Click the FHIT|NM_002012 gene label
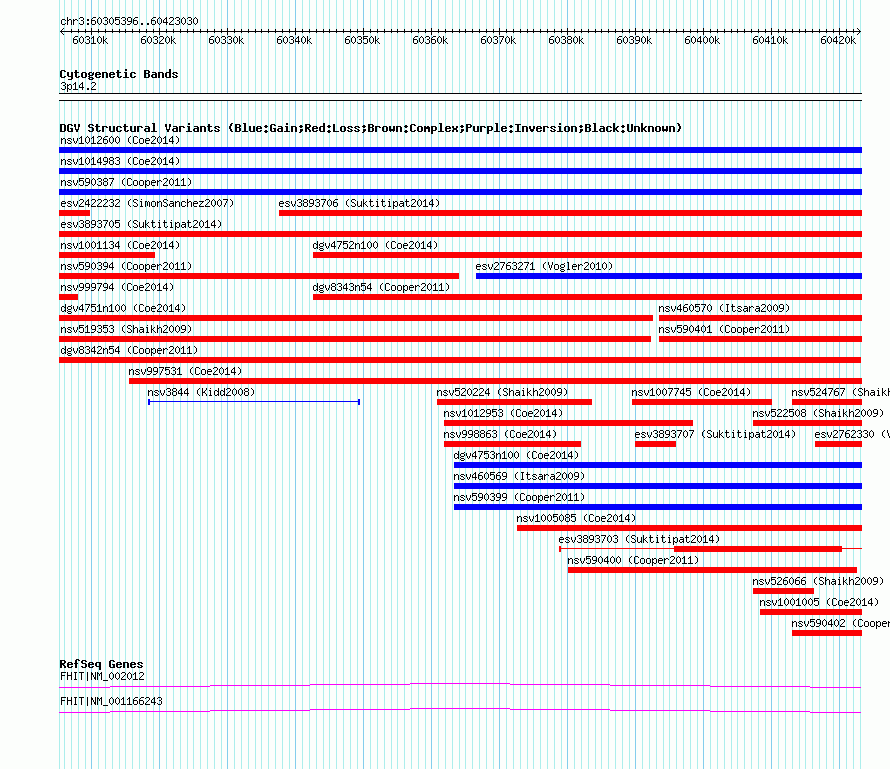Viewport: 890px width, 769px height. click(x=102, y=676)
